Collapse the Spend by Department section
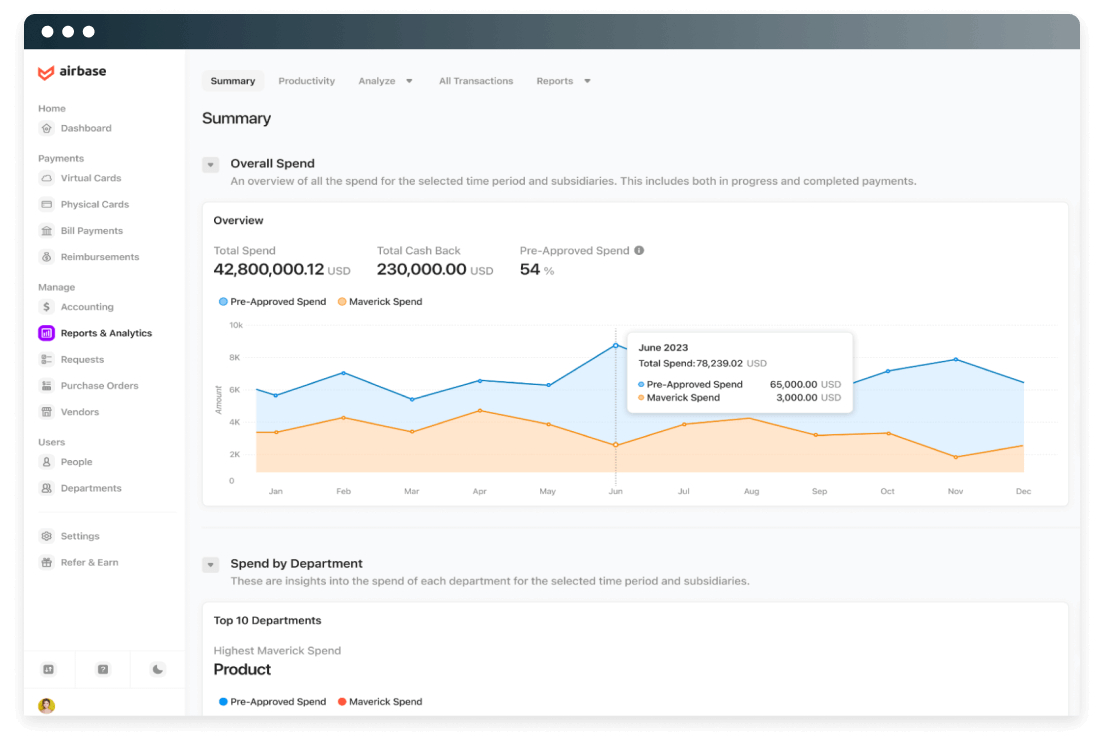The height and width of the screenshot is (751, 1104). (210, 565)
